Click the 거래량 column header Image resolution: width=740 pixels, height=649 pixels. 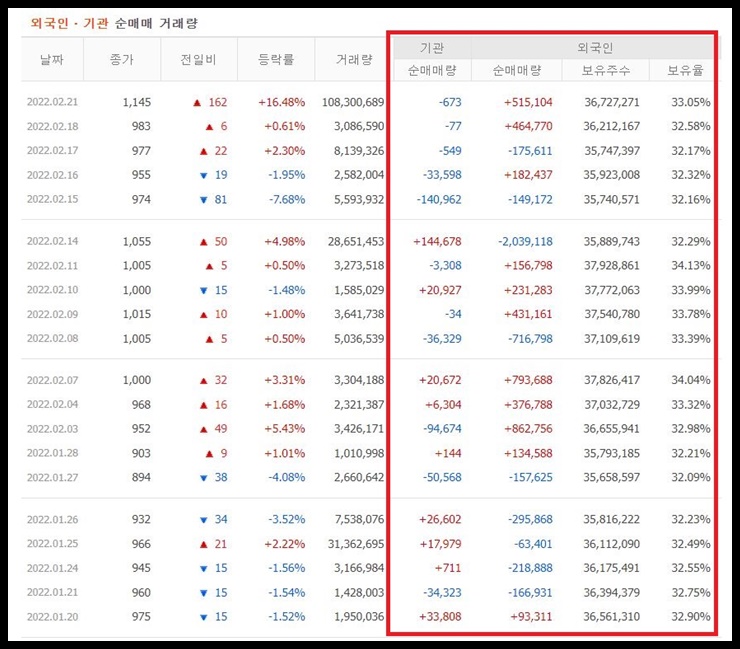pyautogui.click(x=354, y=59)
